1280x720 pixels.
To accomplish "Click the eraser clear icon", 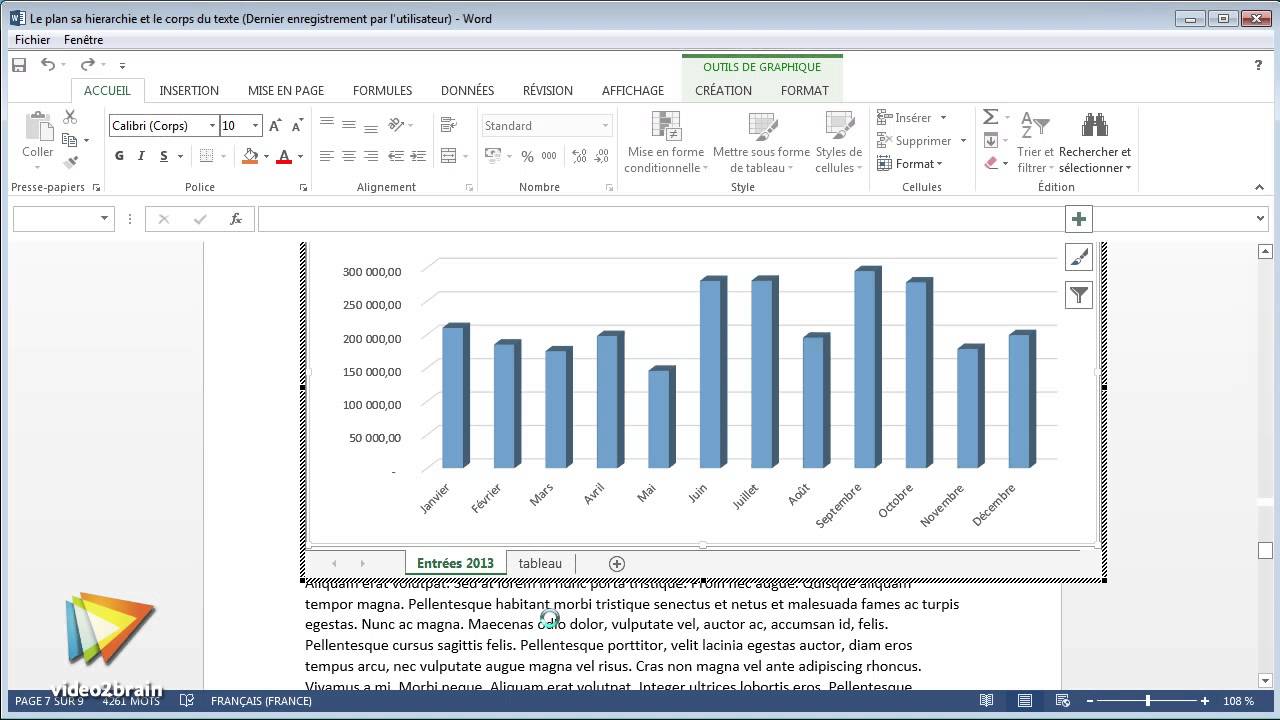I will 990,163.
